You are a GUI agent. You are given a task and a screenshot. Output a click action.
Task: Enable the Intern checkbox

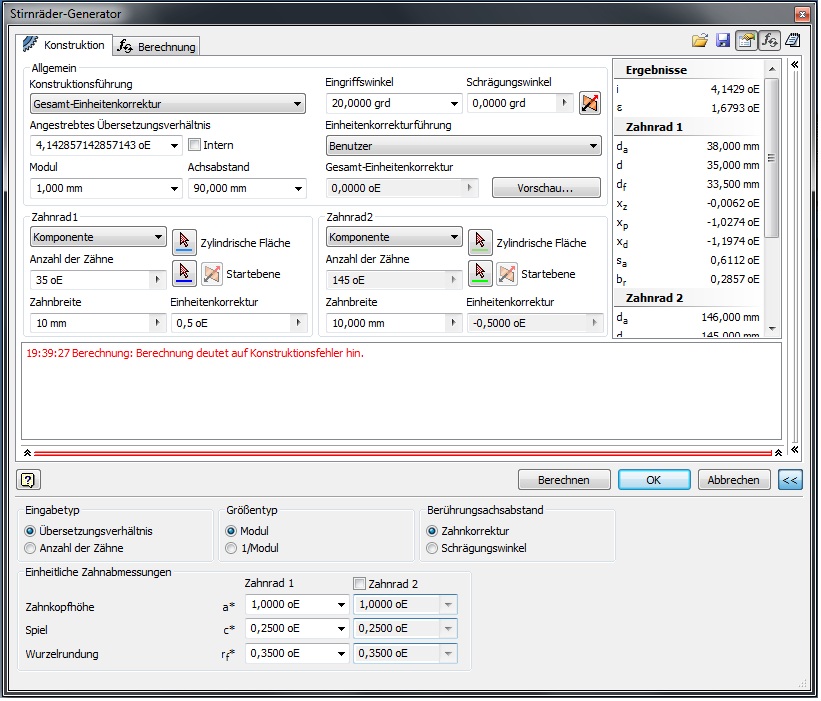click(195, 145)
